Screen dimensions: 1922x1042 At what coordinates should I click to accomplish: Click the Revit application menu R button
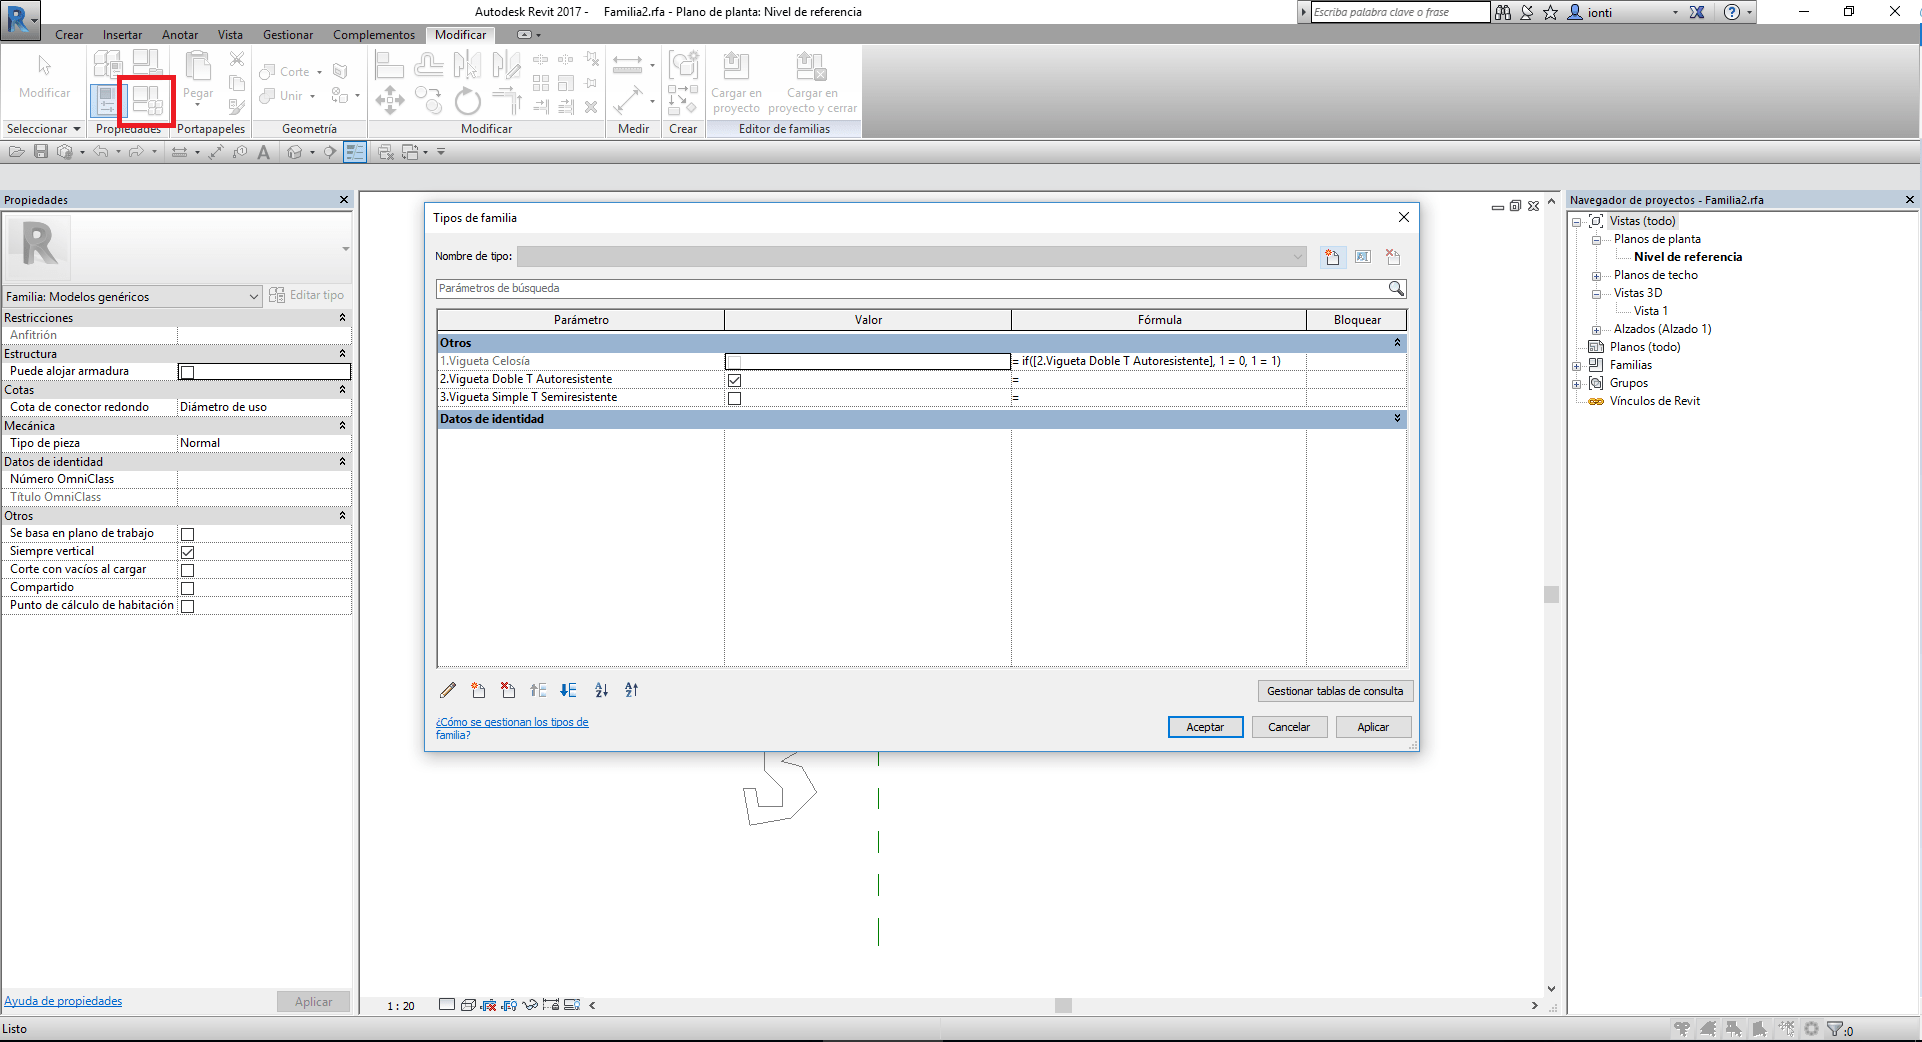tap(20, 19)
